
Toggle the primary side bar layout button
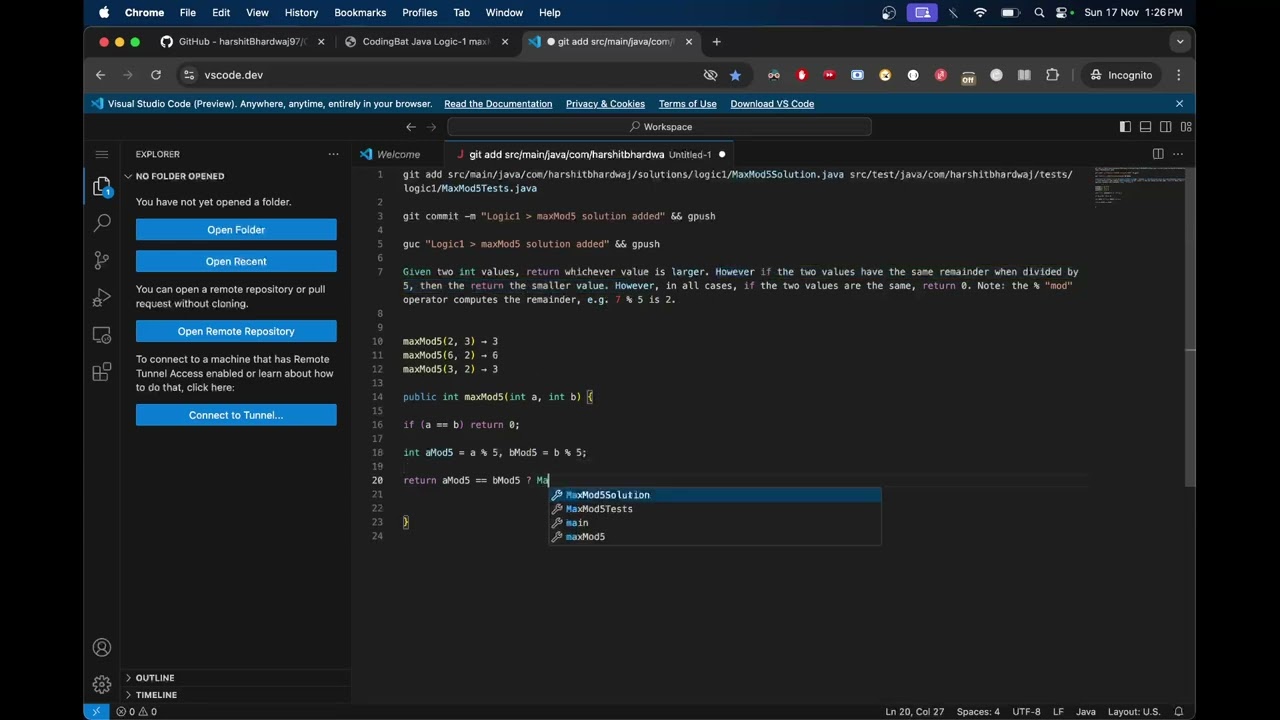[x=1125, y=127]
